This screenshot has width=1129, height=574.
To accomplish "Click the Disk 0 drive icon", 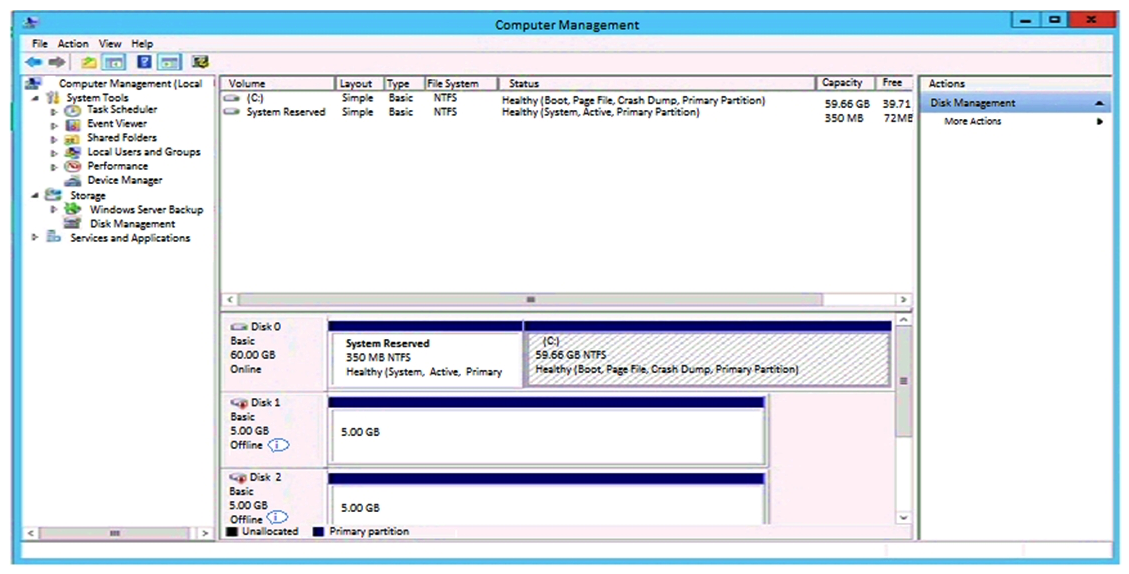I will 239,327.
